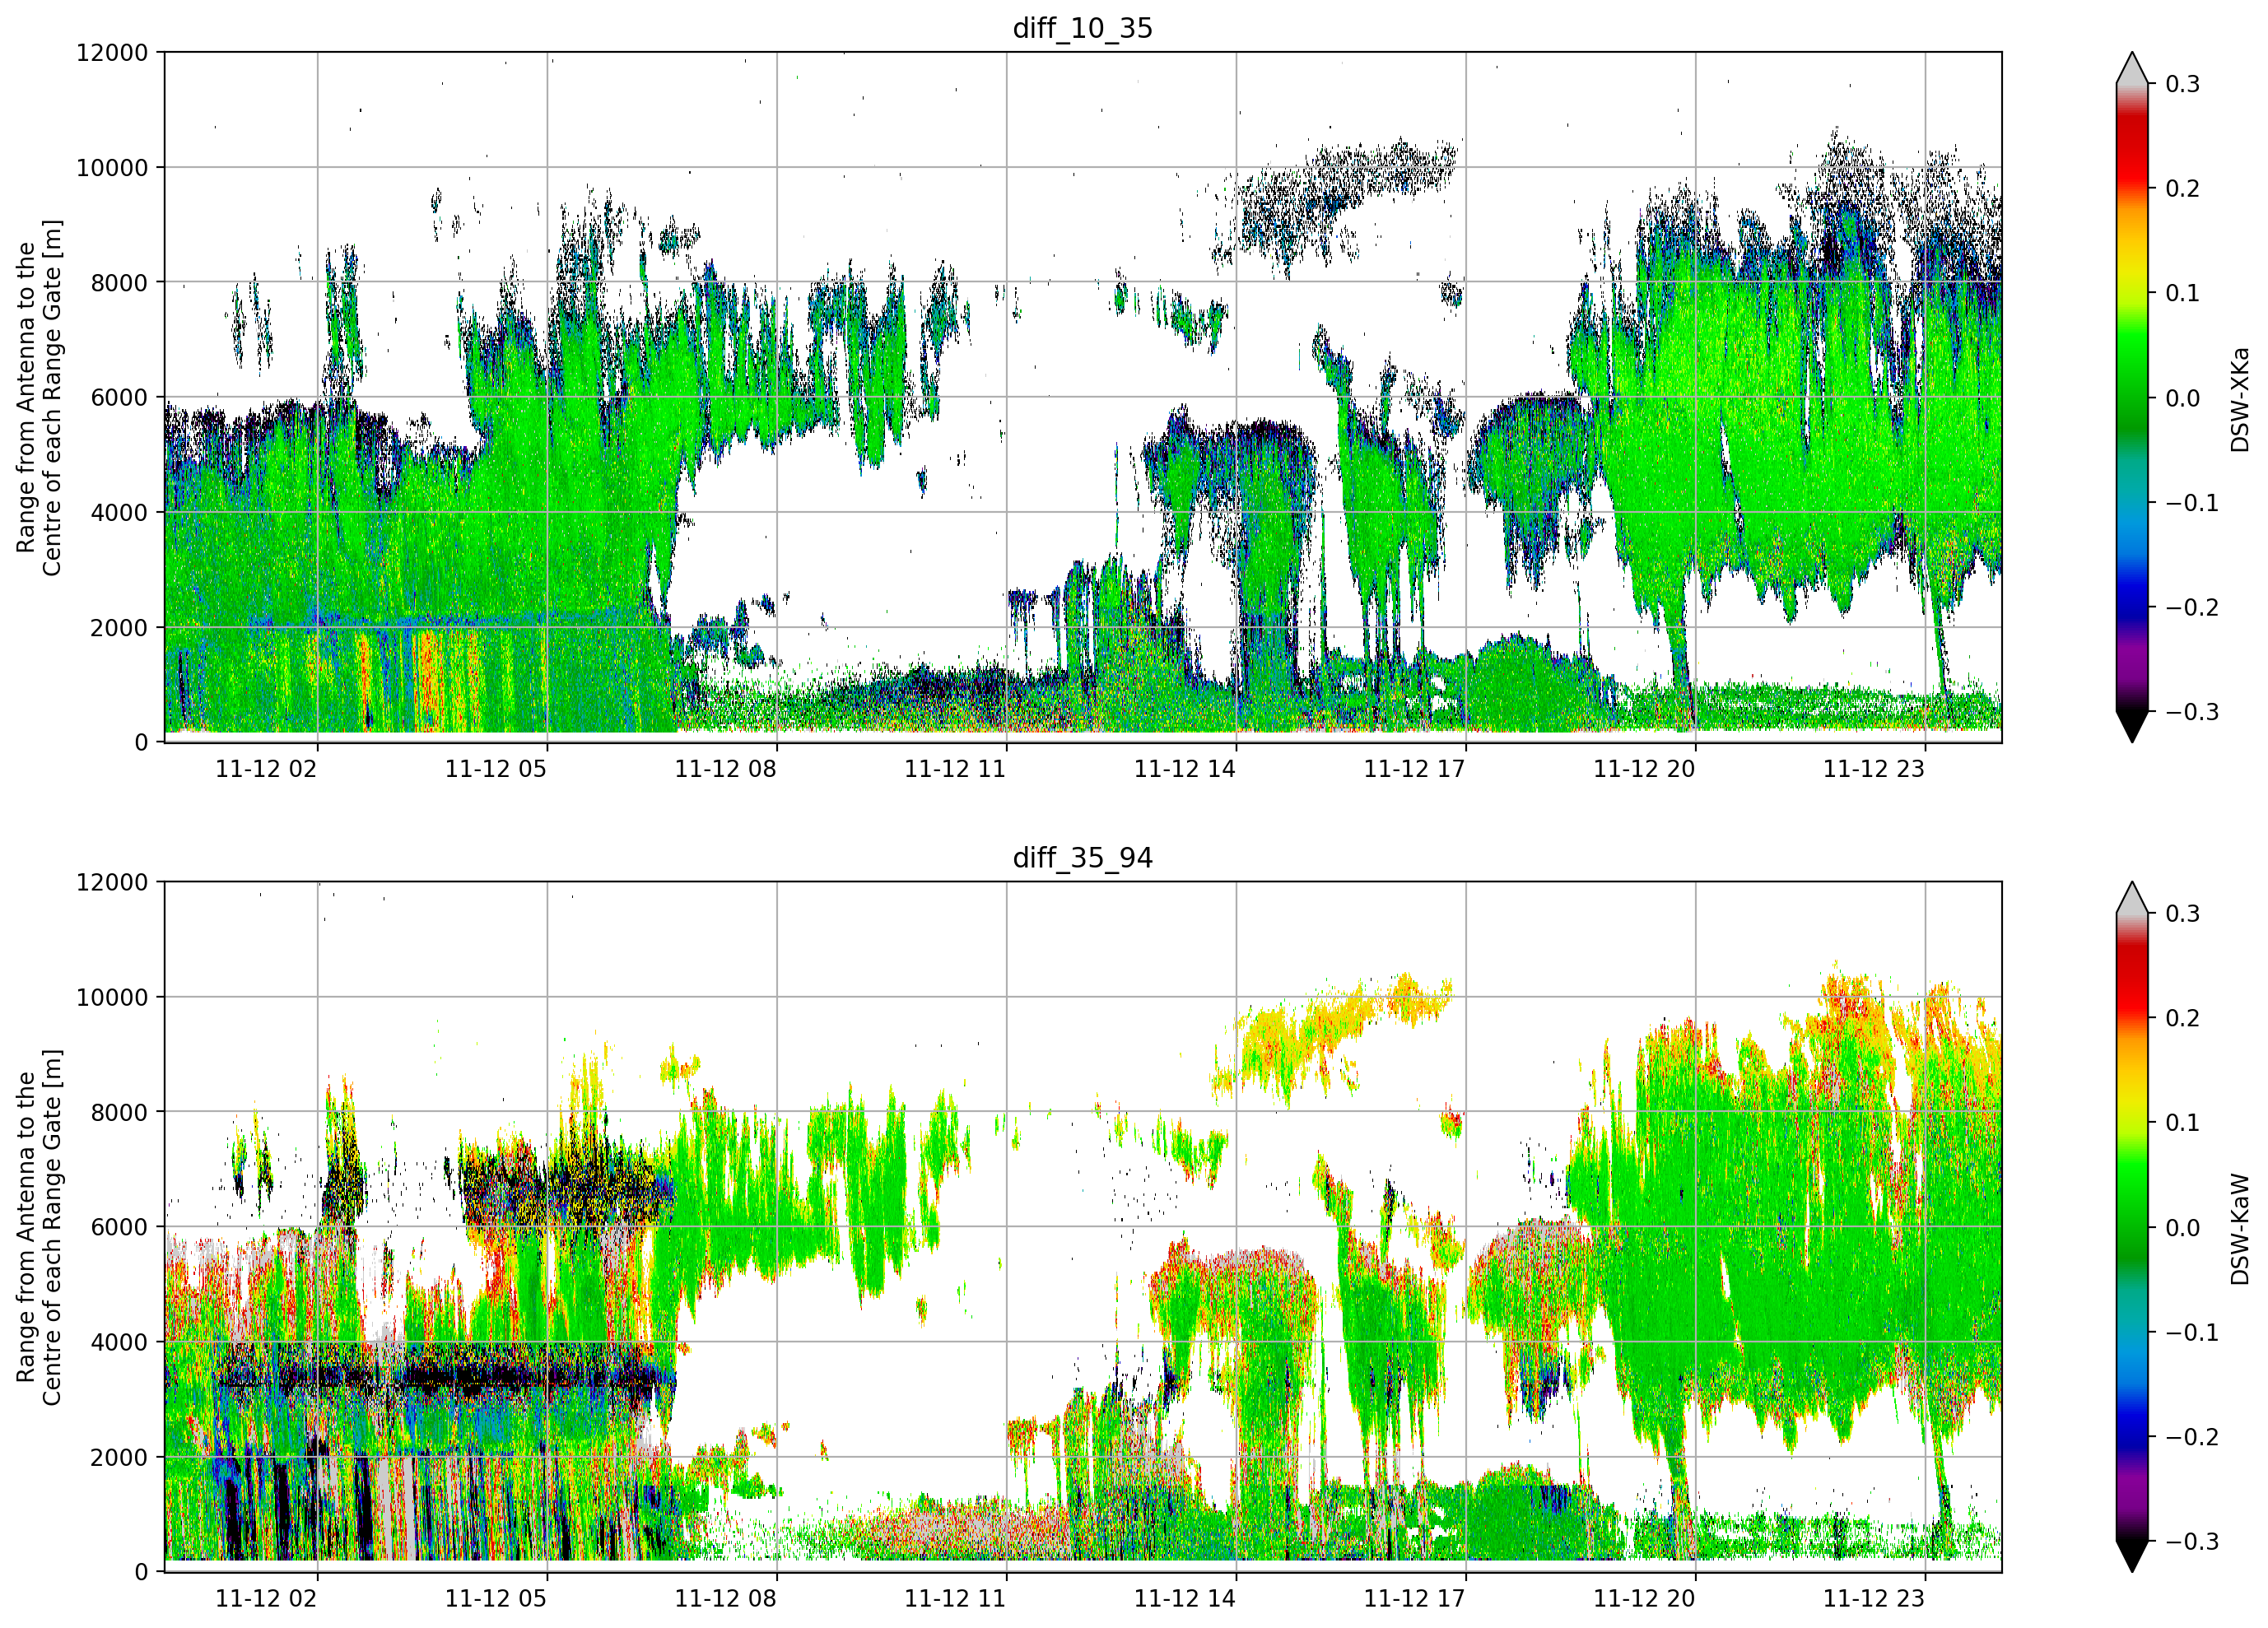Click the black lower arrow of DSW-XKa colorbar
This screenshot has width=2268, height=1628.
click(2132, 725)
